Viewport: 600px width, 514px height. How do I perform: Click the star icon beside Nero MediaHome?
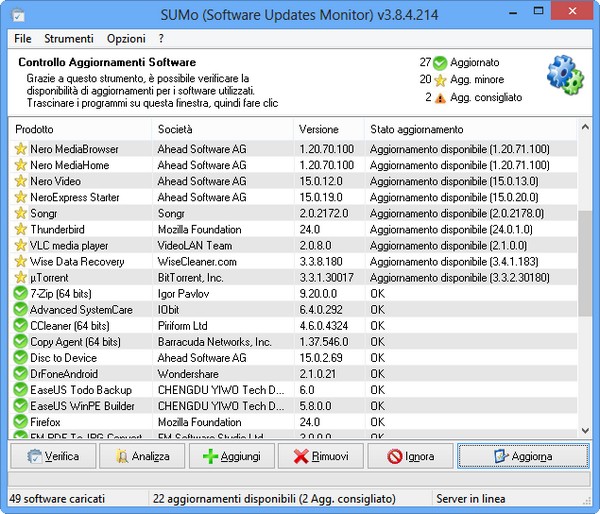click(20, 165)
